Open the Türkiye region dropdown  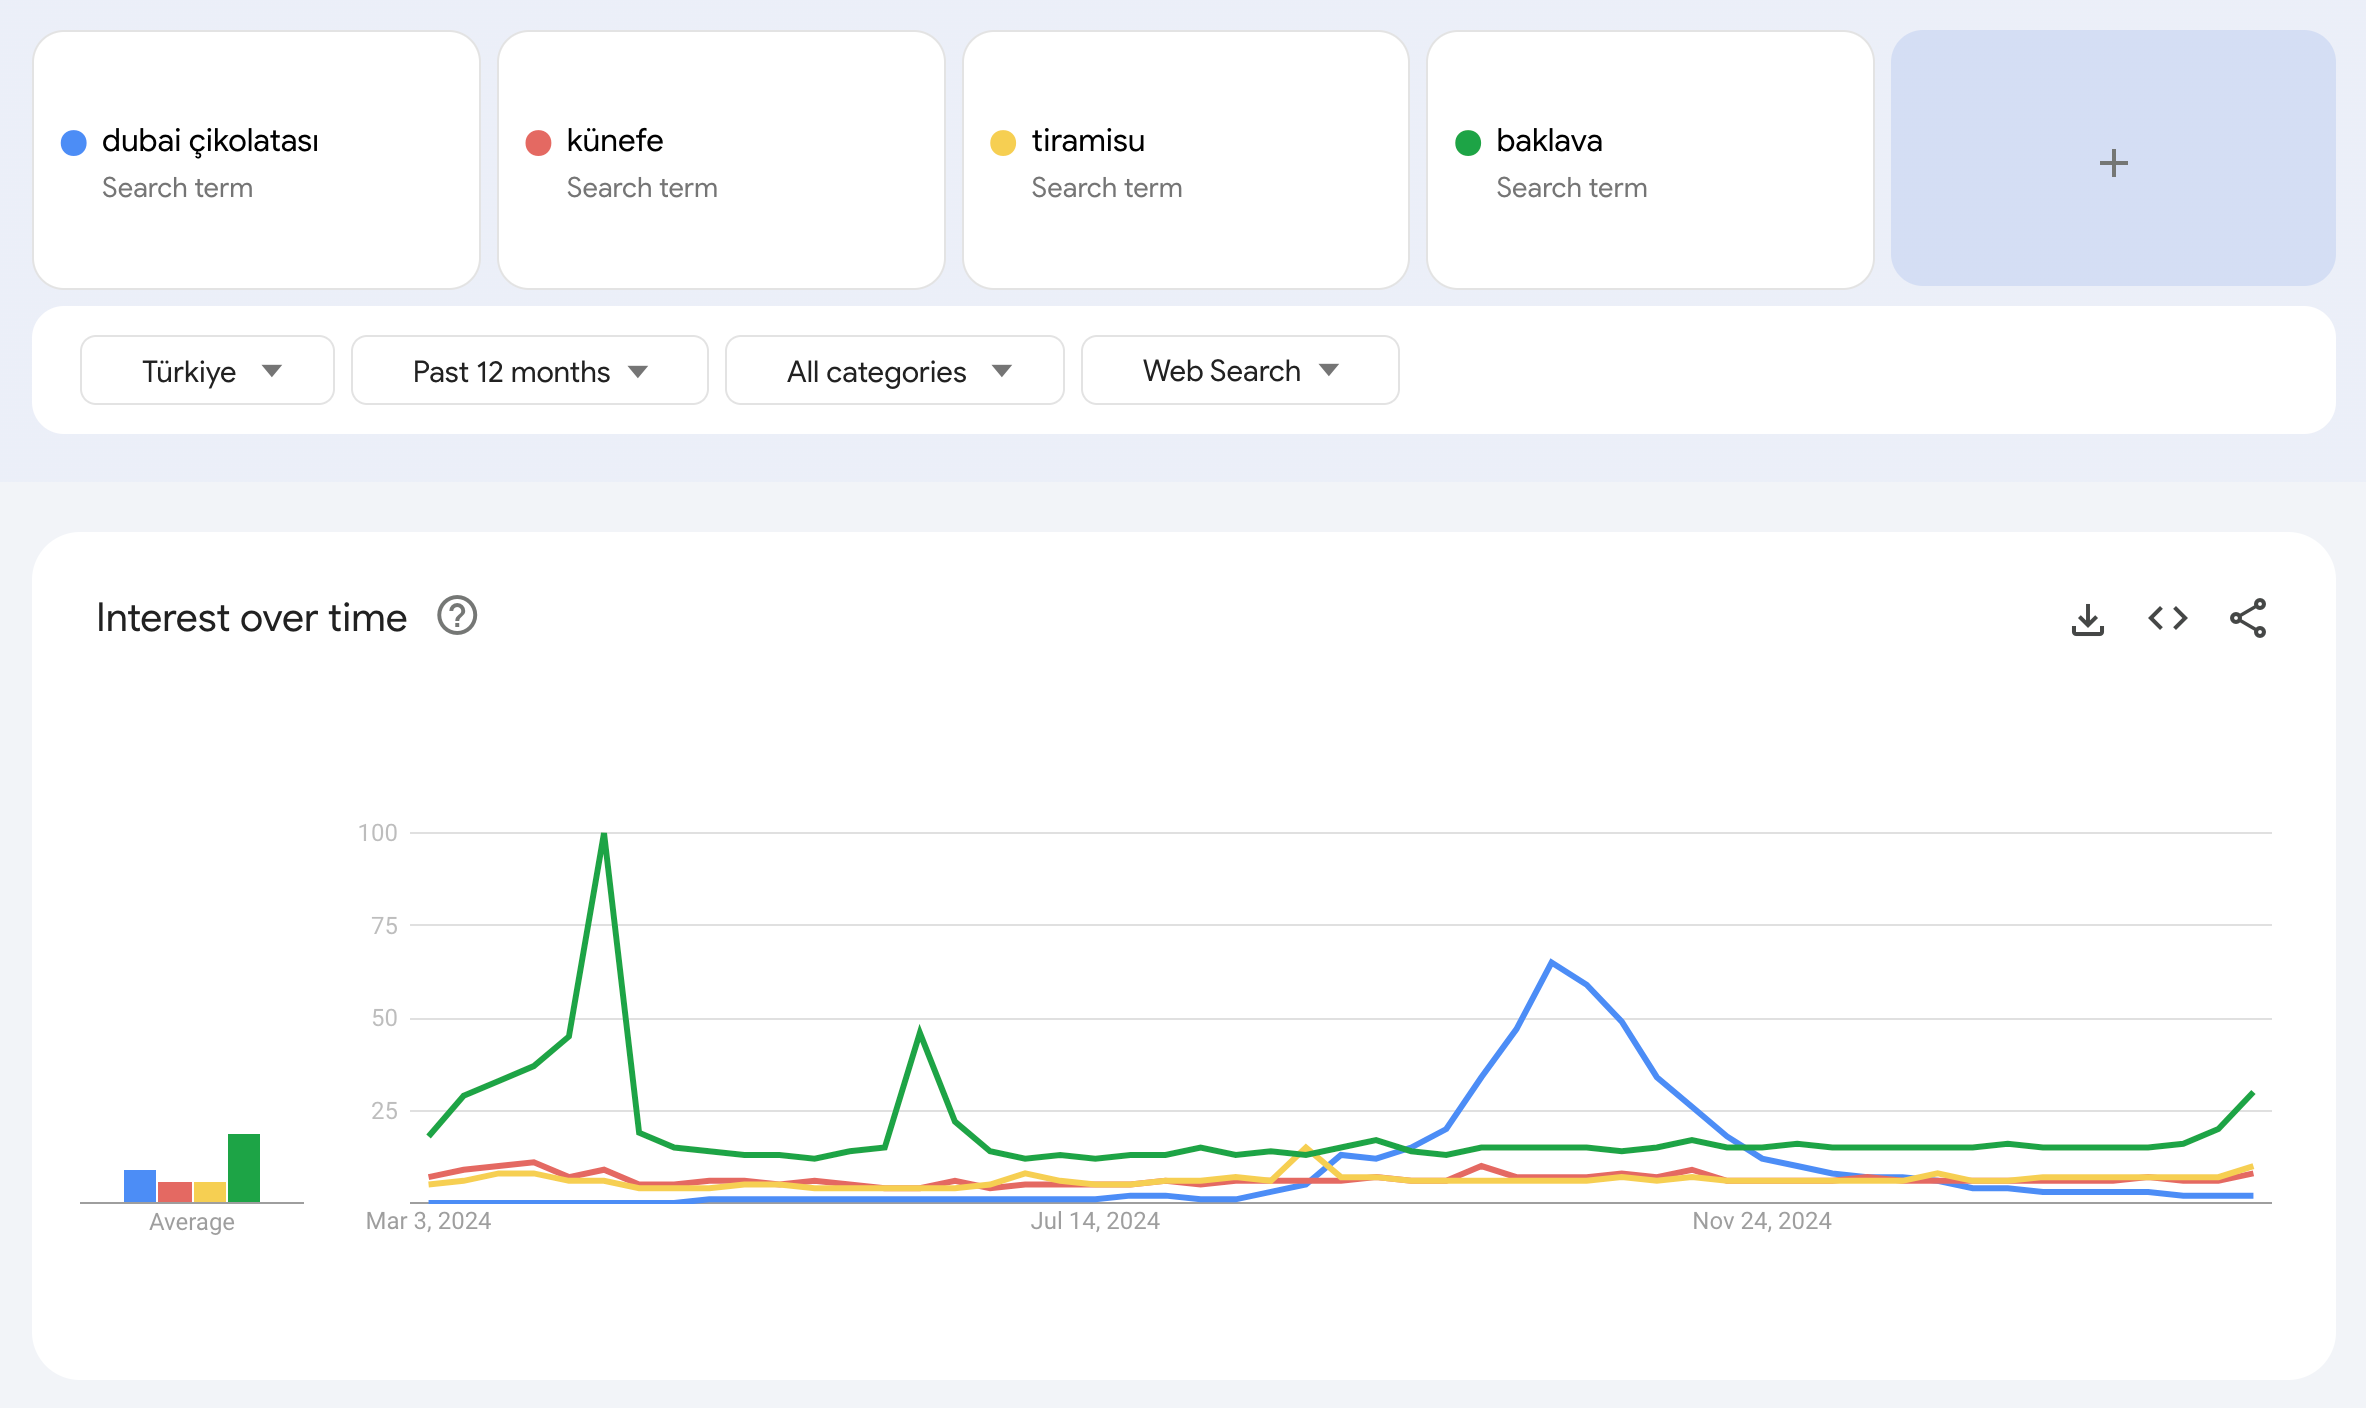207,371
